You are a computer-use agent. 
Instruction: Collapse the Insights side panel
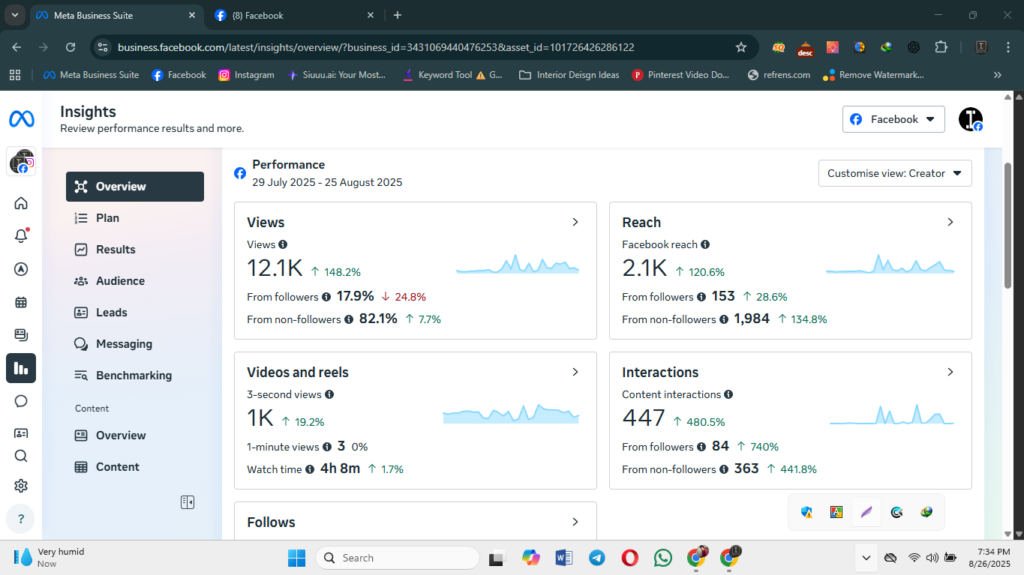coord(187,502)
